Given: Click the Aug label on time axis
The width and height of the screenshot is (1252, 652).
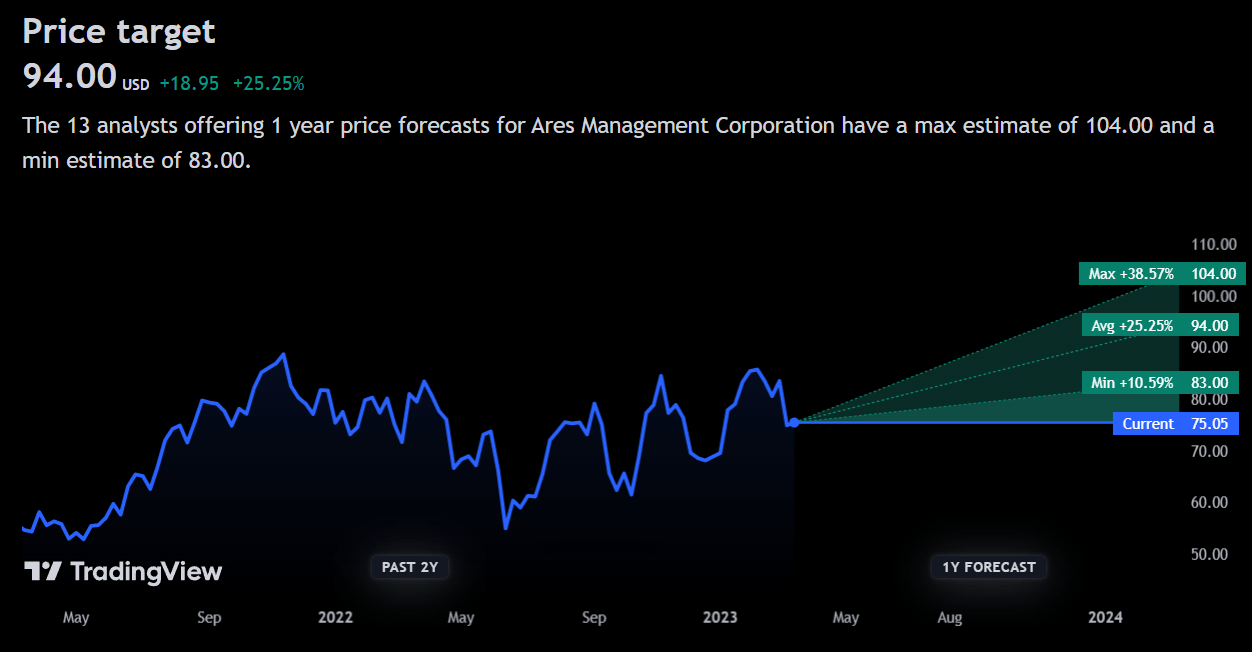Looking at the screenshot, I should coord(950,617).
